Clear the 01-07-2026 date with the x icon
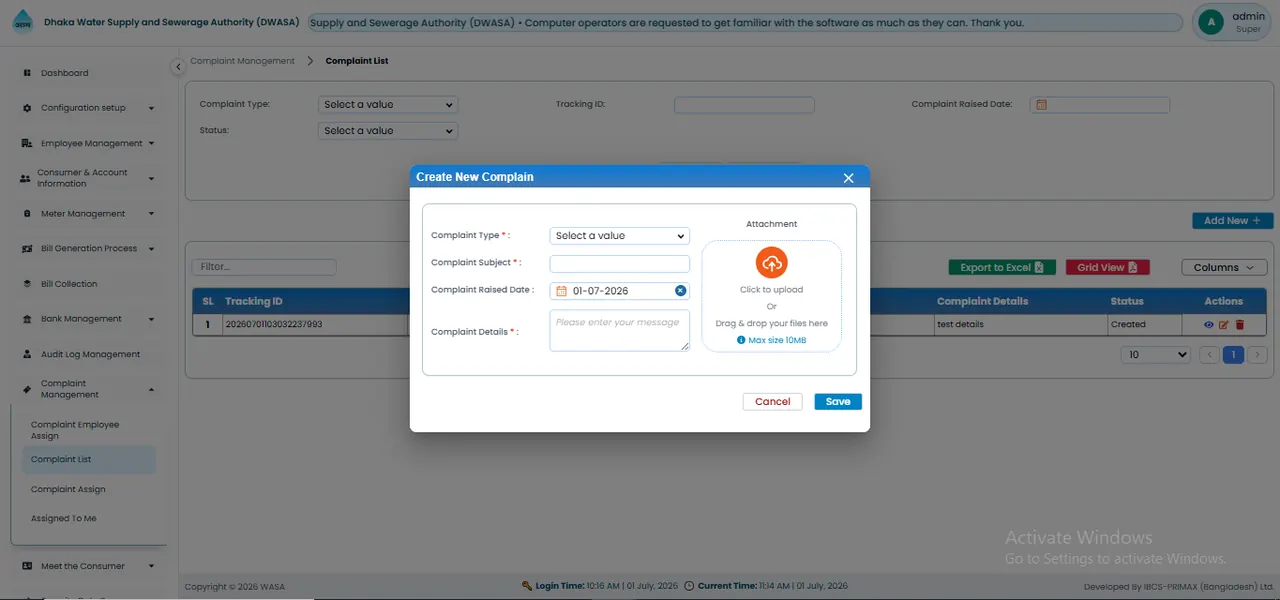The height and width of the screenshot is (600, 1280). [x=680, y=291]
